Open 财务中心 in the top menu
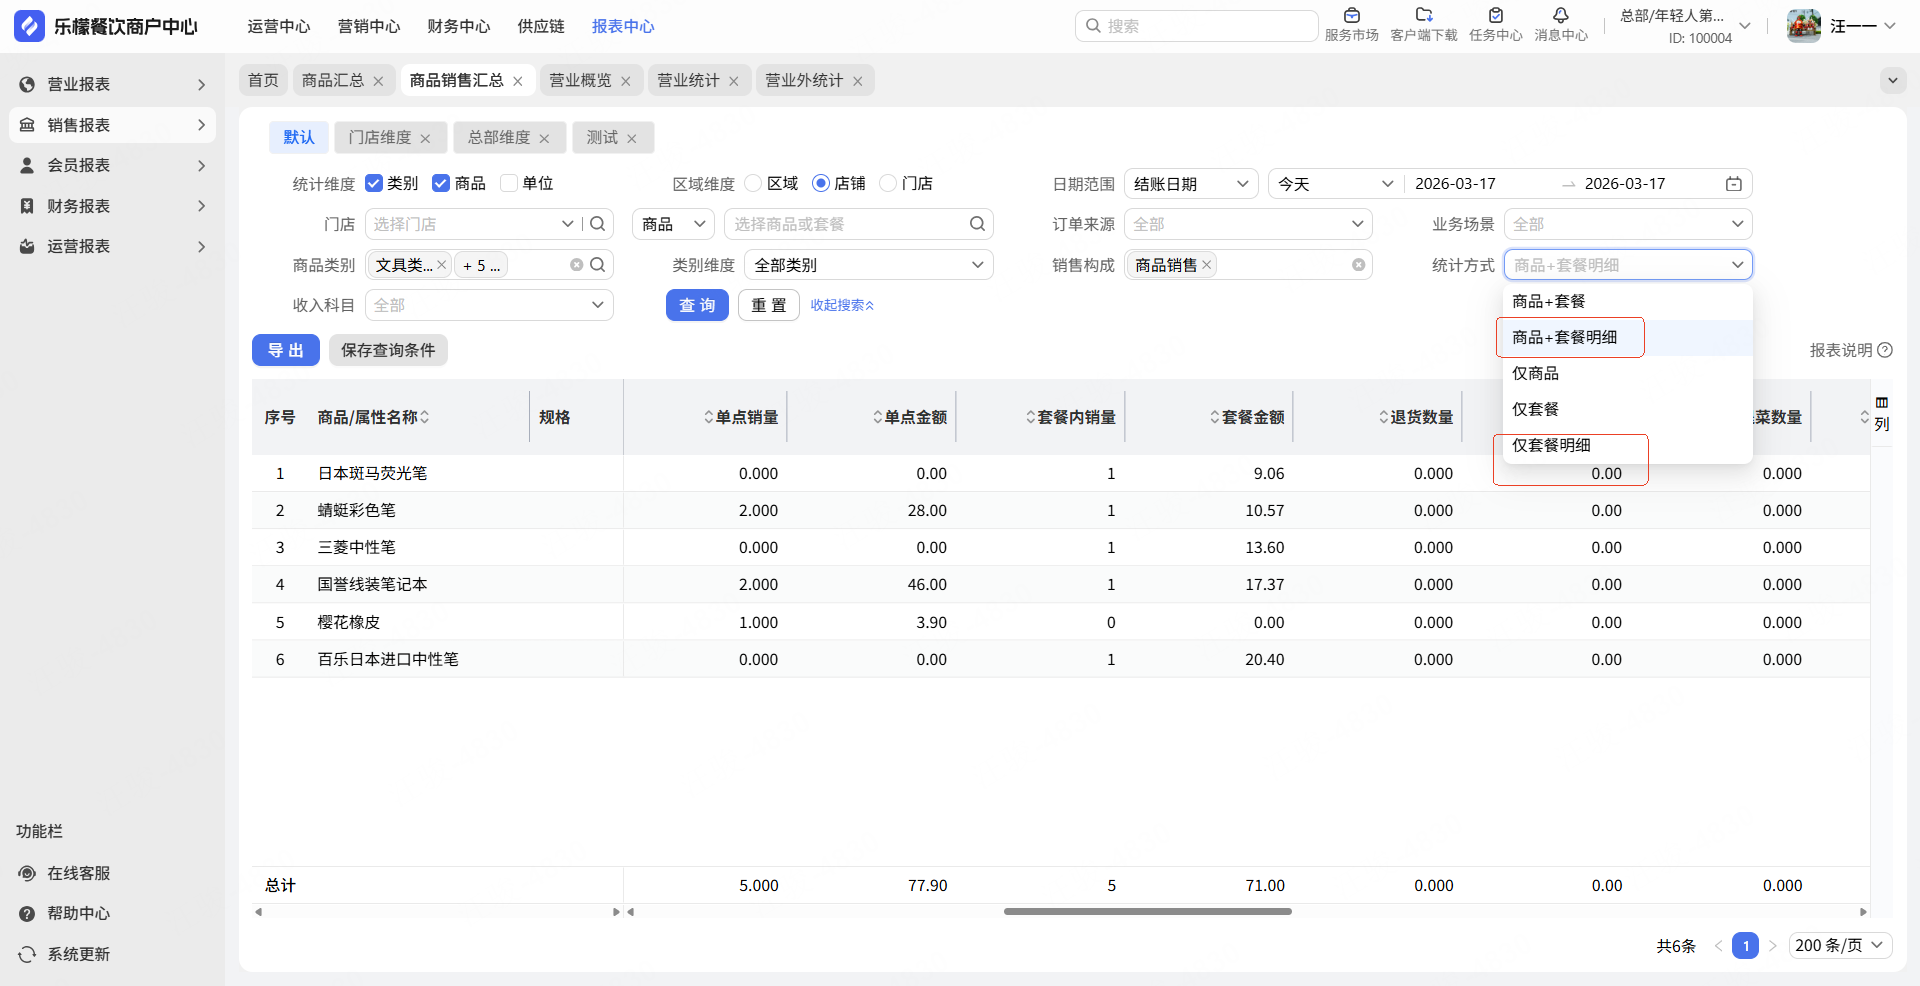 point(458,26)
